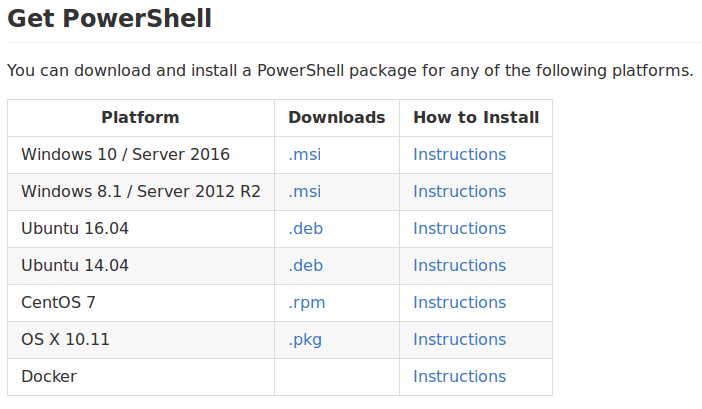This screenshot has width=702, height=409.
Task: Open Instructions for Docker
Action: (x=459, y=376)
